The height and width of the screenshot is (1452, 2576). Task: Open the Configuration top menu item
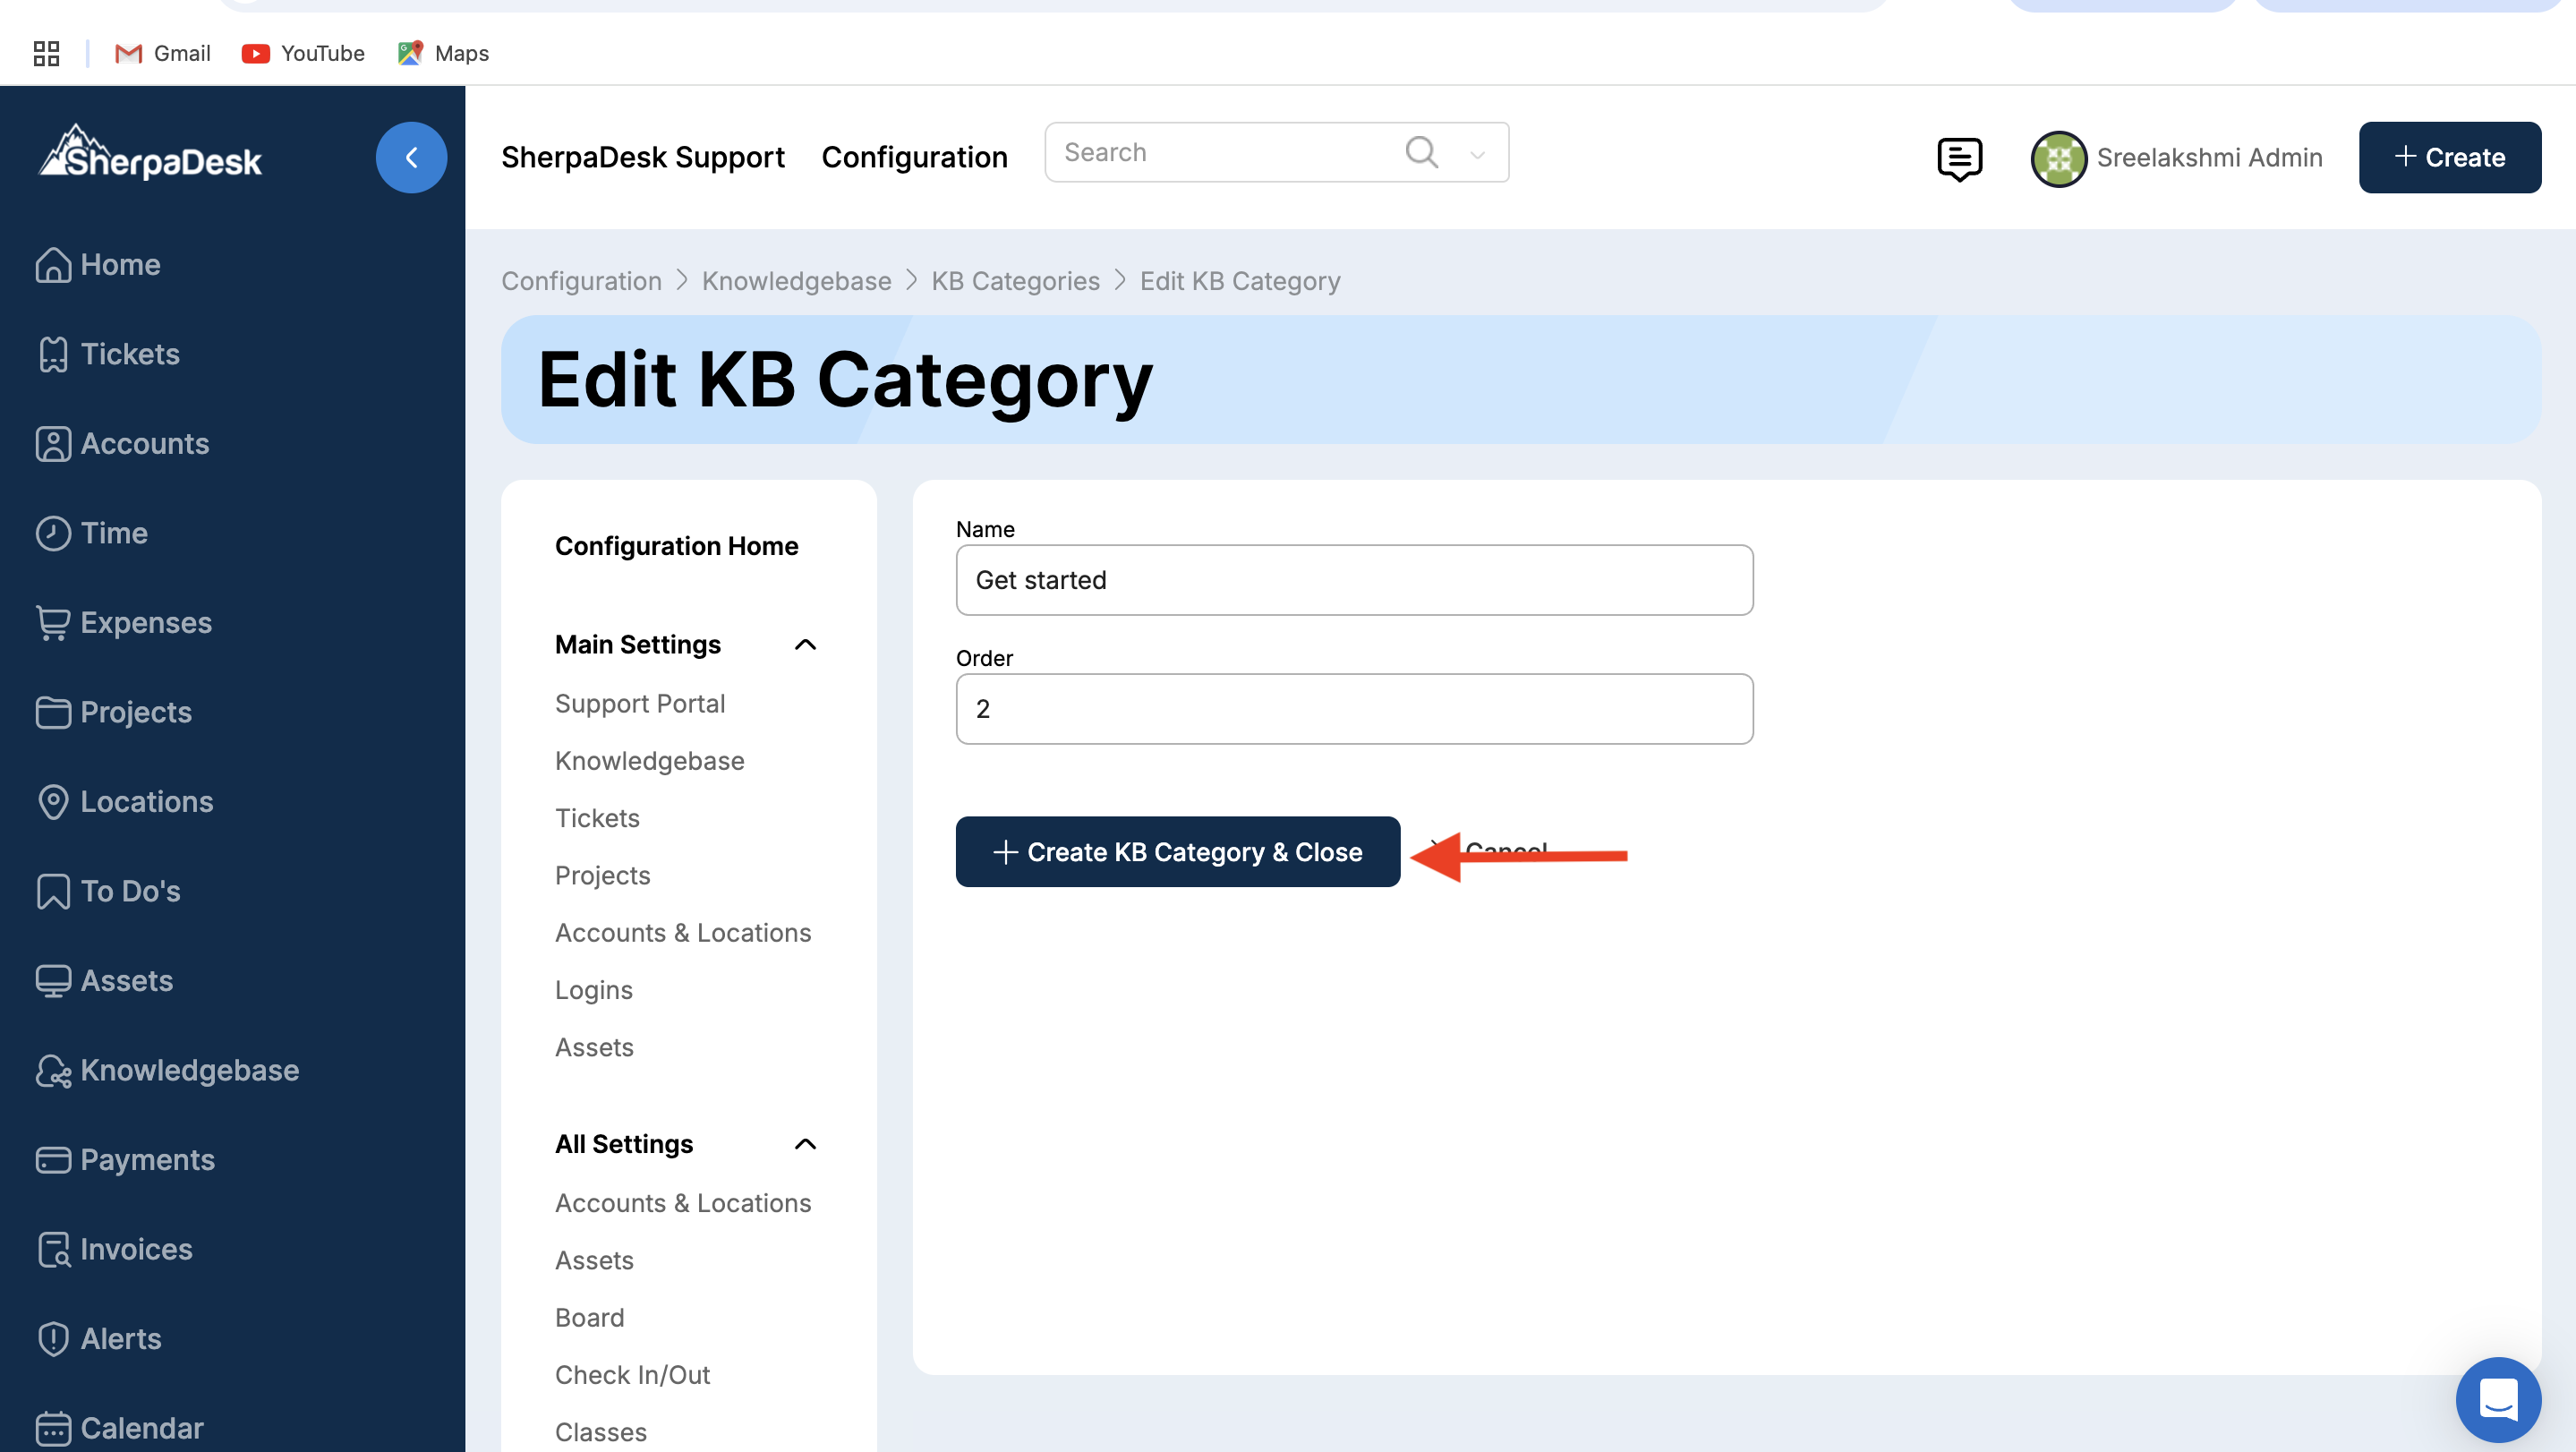coord(914,157)
